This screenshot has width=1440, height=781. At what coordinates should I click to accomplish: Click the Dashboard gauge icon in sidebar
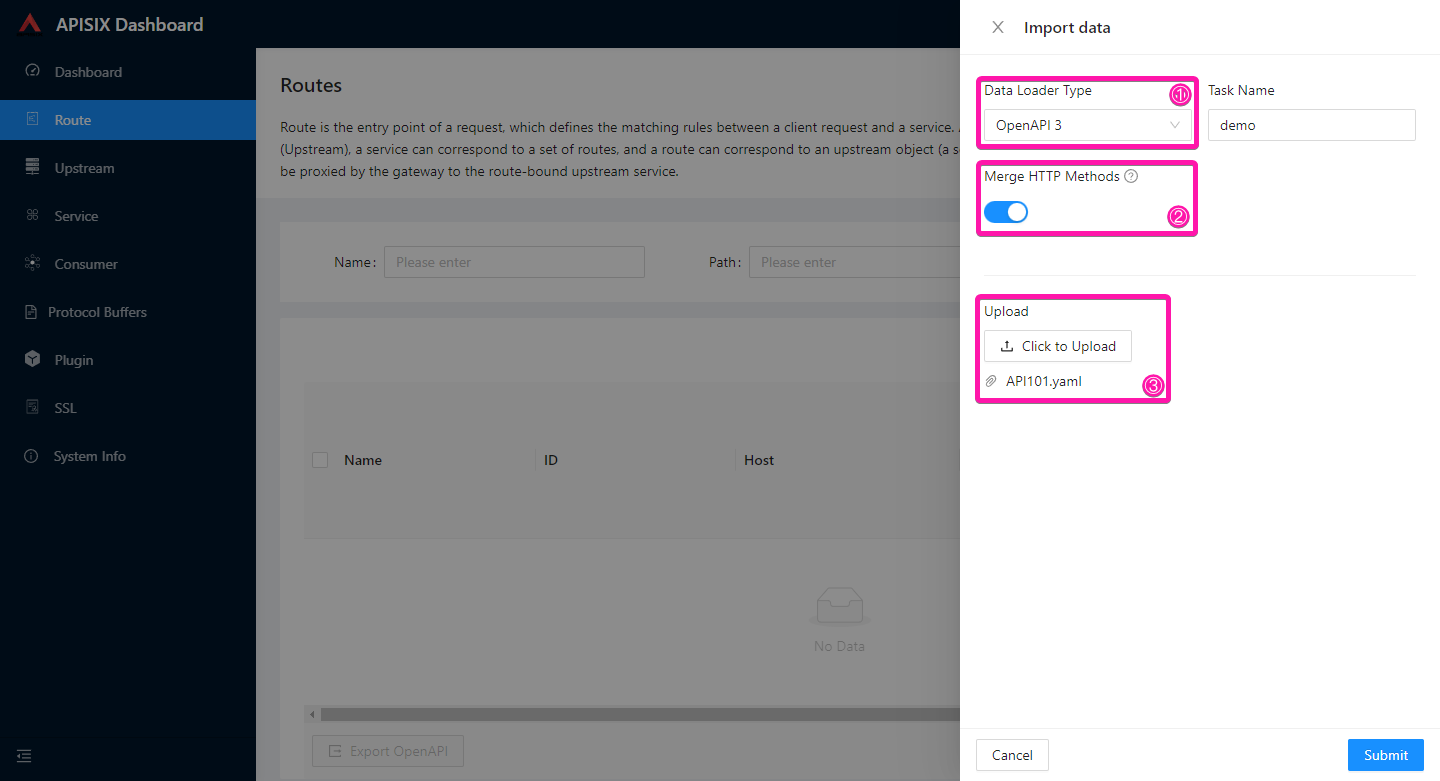coord(32,71)
